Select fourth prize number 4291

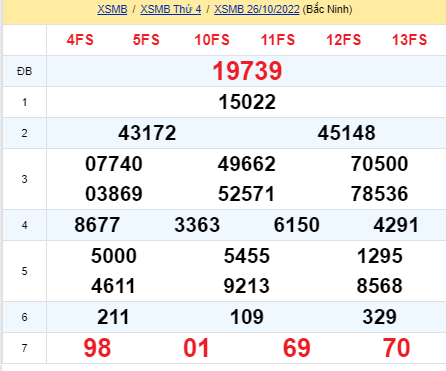click(396, 225)
